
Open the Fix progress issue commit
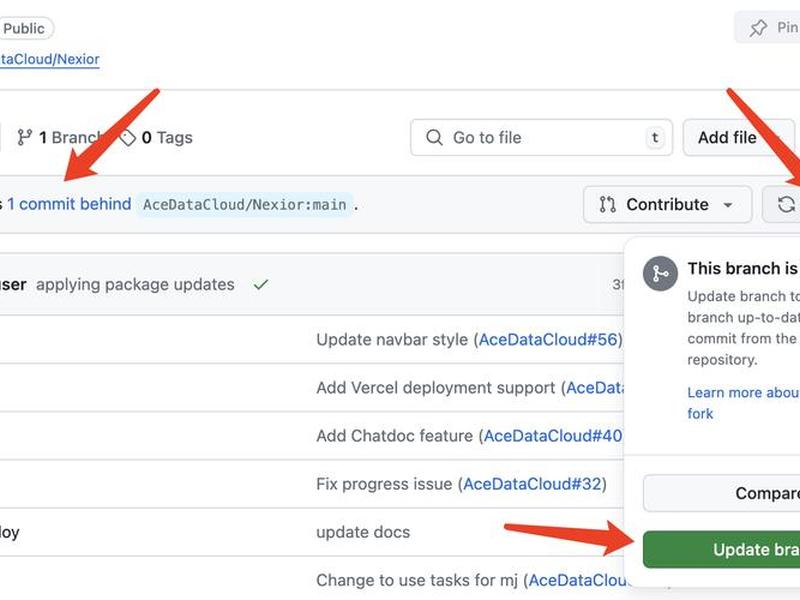click(x=384, y=484)
